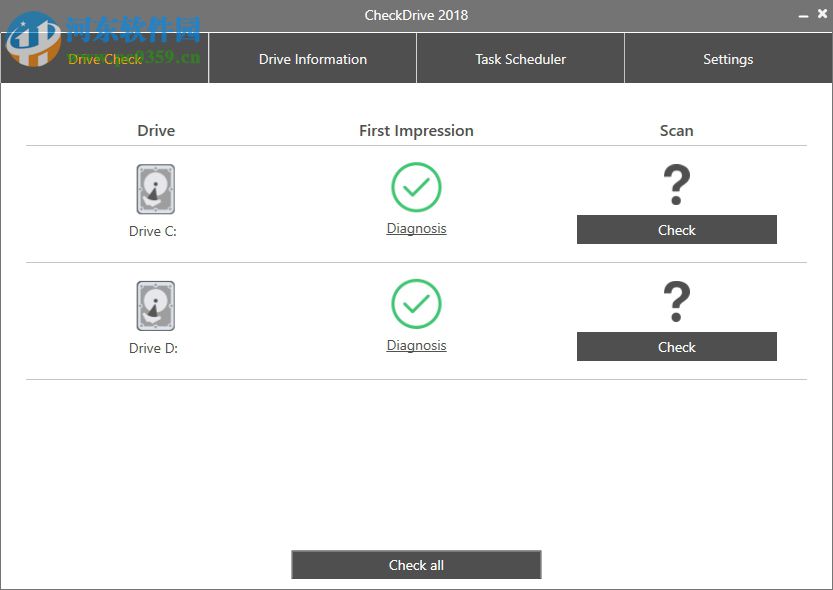Viewport: 833px width, 590px height.
Task: Open the Task Scheduler tab
Action: (x=520, y=58)
